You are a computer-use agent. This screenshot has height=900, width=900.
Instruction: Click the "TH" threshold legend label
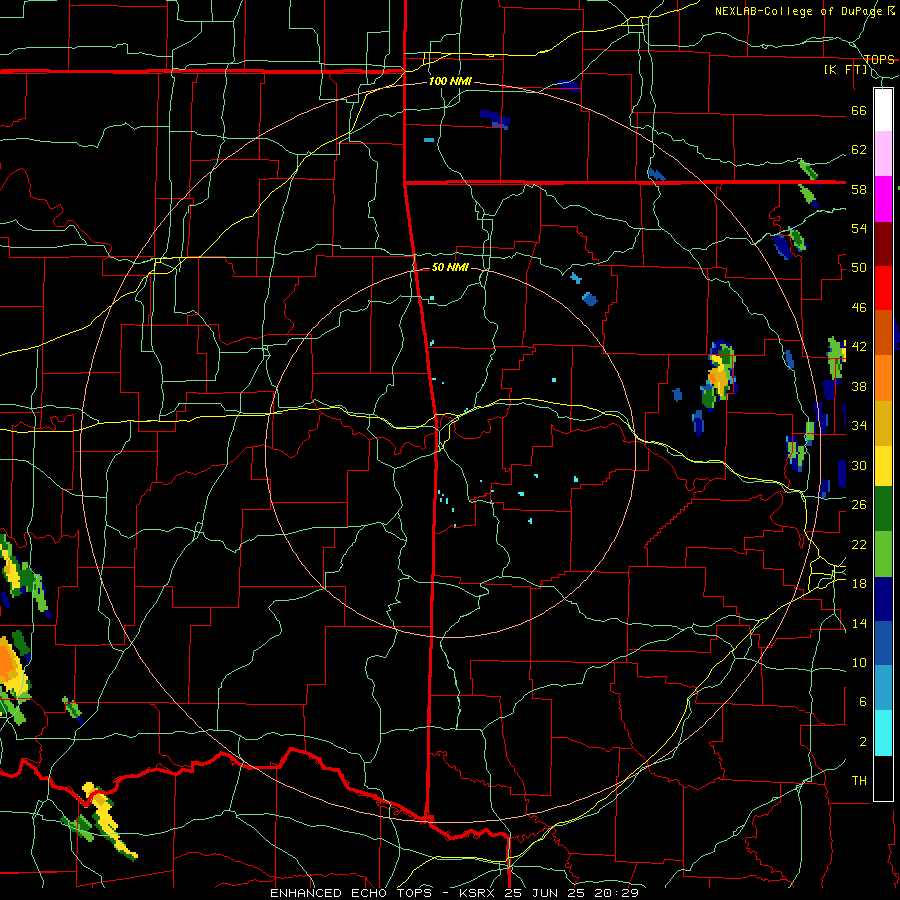[859, 780]
